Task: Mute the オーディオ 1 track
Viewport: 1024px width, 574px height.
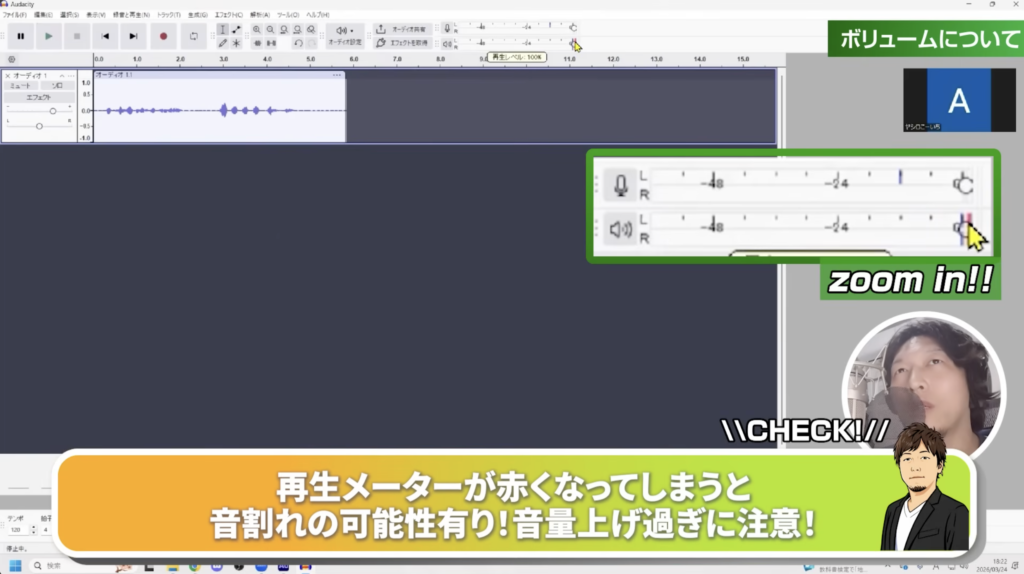Action: point(20,86)
